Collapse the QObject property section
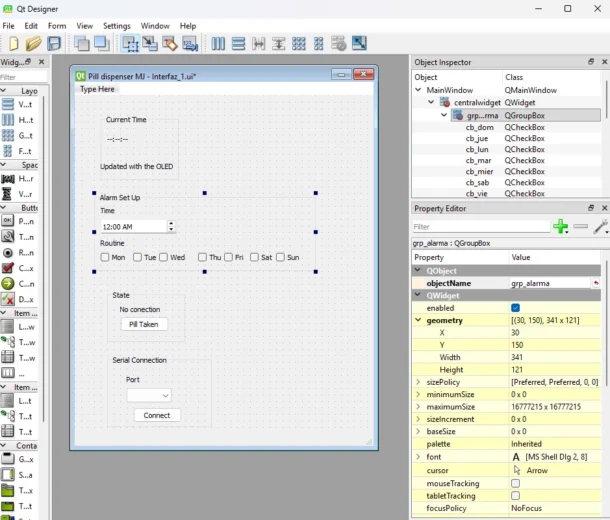This screenshot has width=610, height=520. tap(418, 270)
